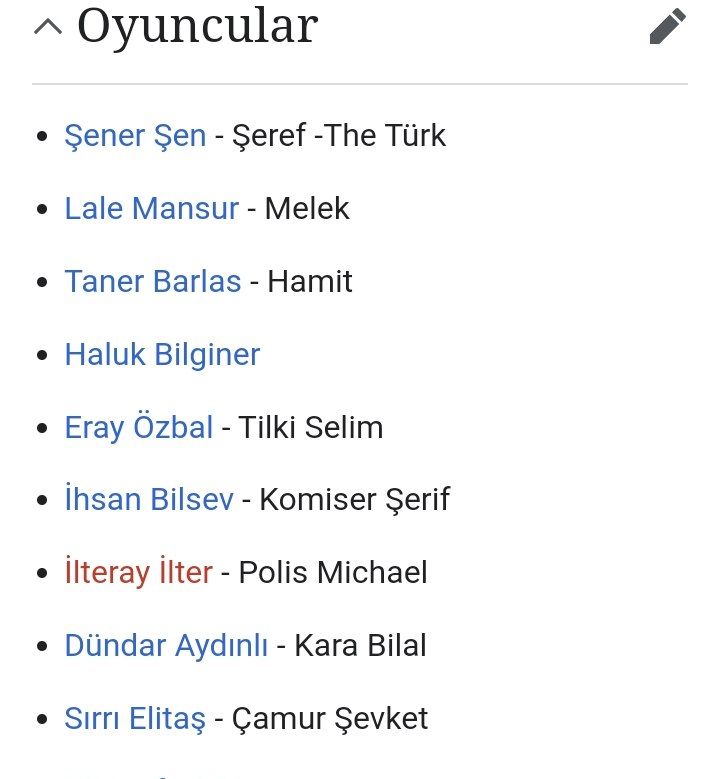Image resolution: width=720 pixels, height=779 pixels.
Task: Follow the Sırrı Elitaş link
Action: (x=135, y=718)
